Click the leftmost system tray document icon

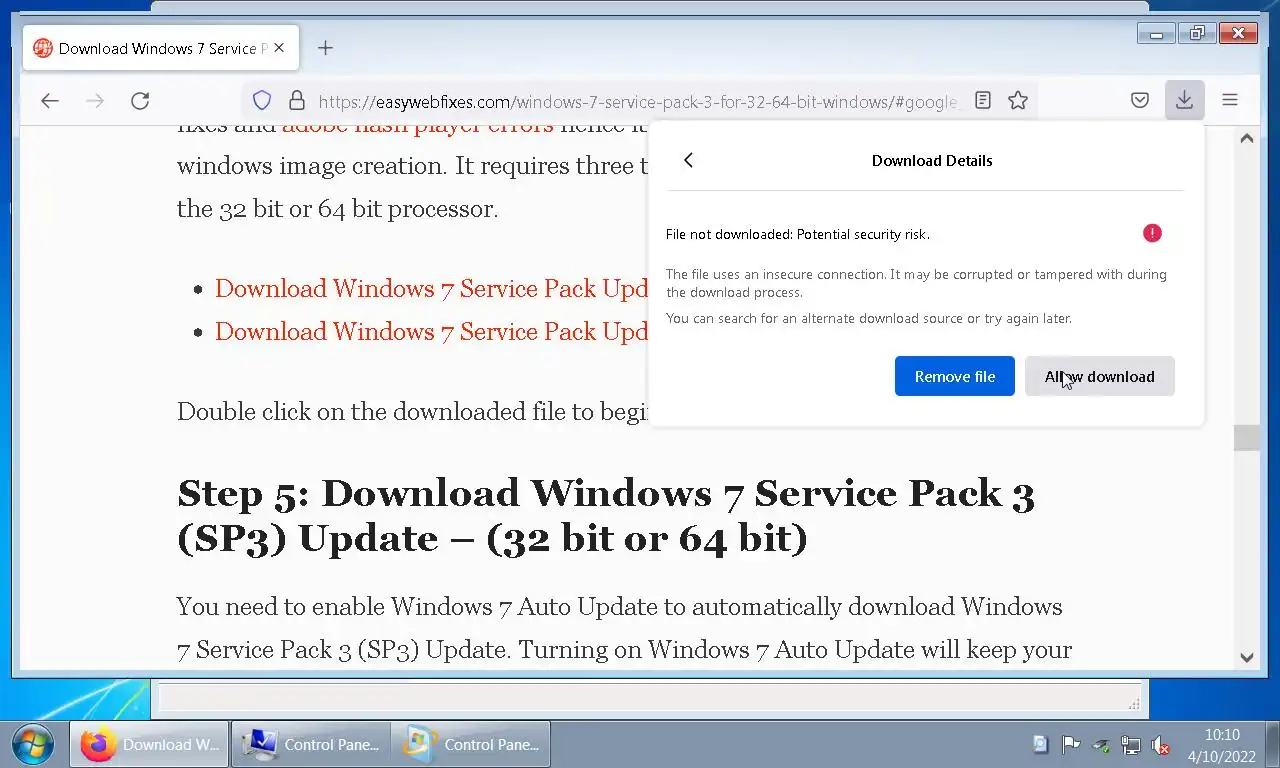1041,745
